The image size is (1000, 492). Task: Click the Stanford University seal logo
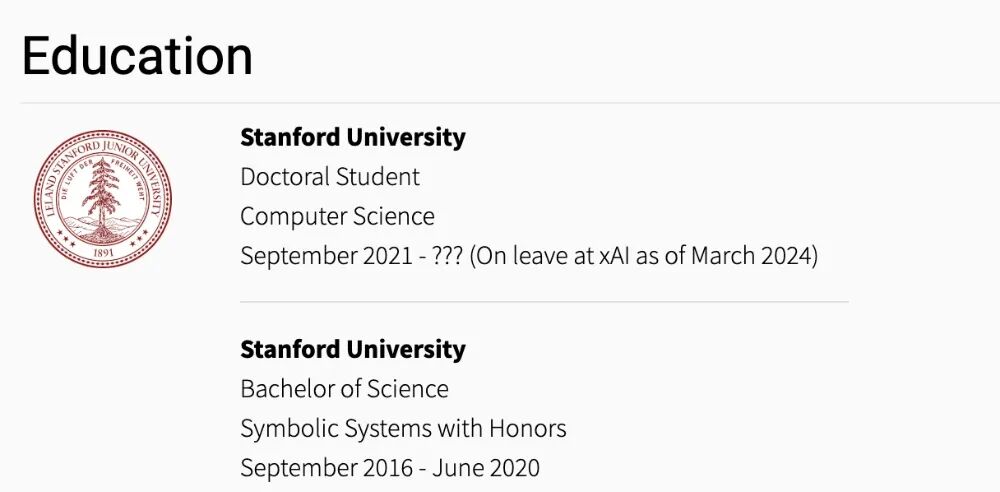102,198
